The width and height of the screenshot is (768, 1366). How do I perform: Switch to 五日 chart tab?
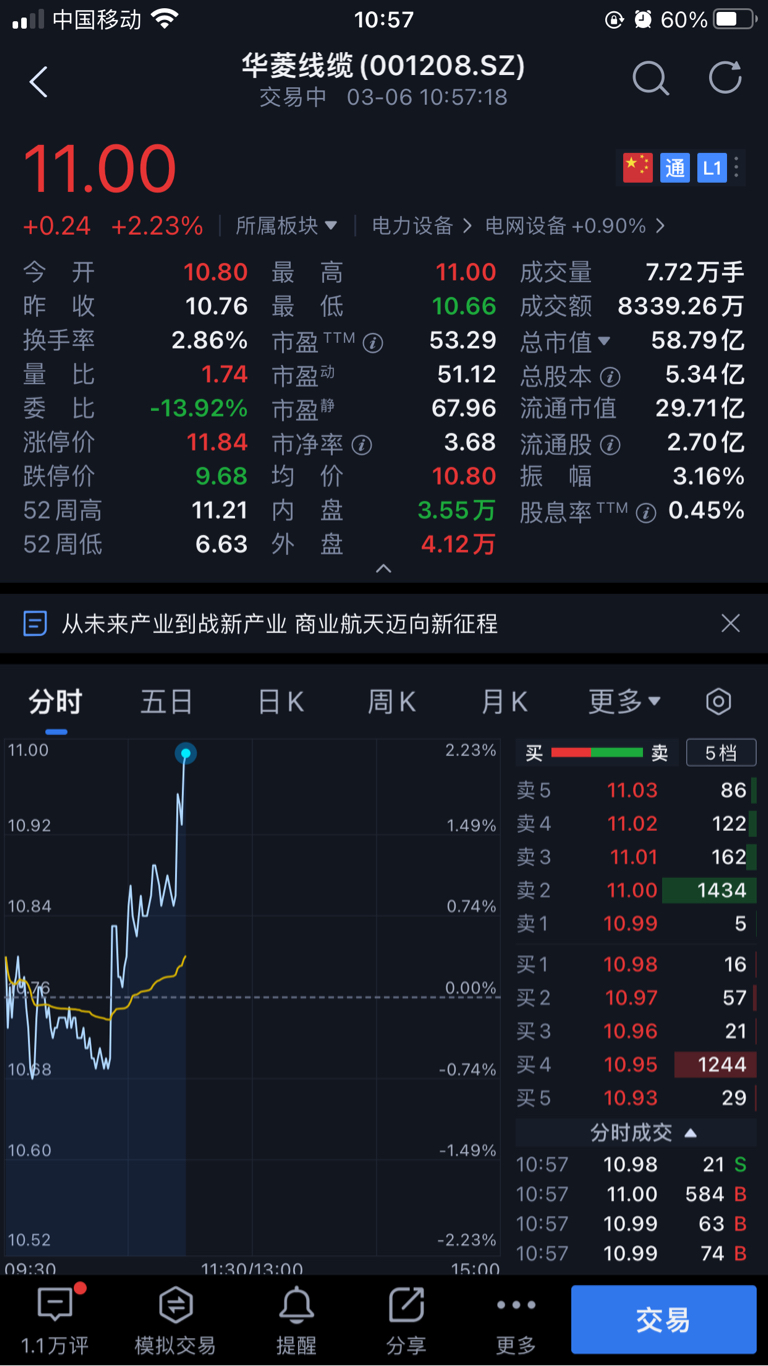(166, 702)
